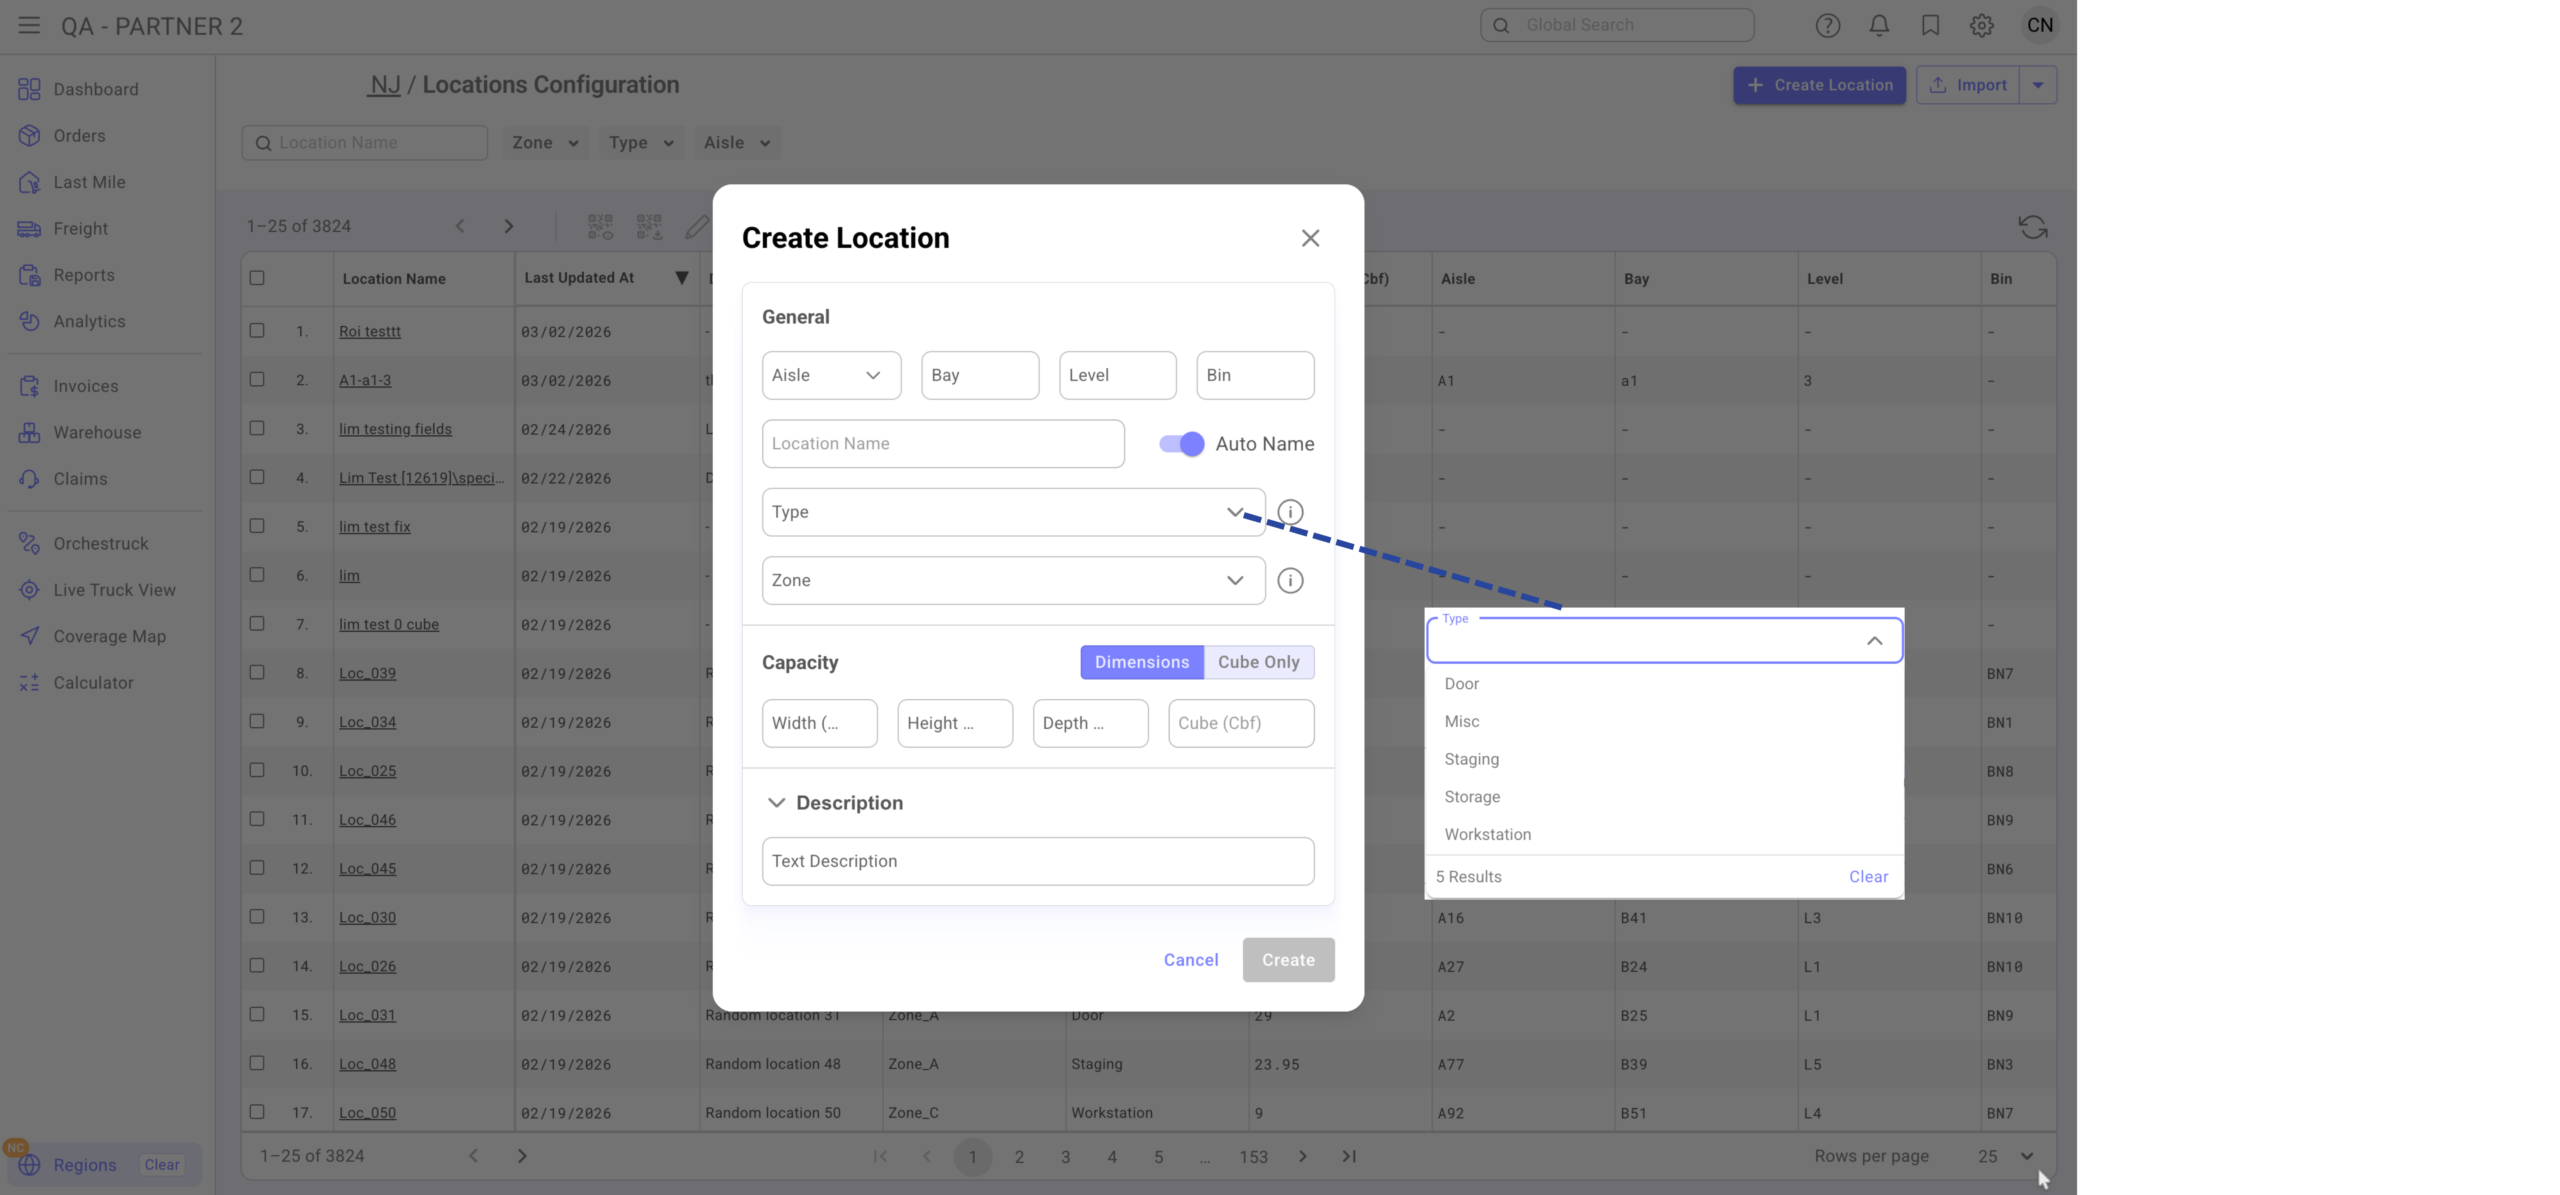
Task: Open the help question mark icon
Action: (x=1827, y=26)
